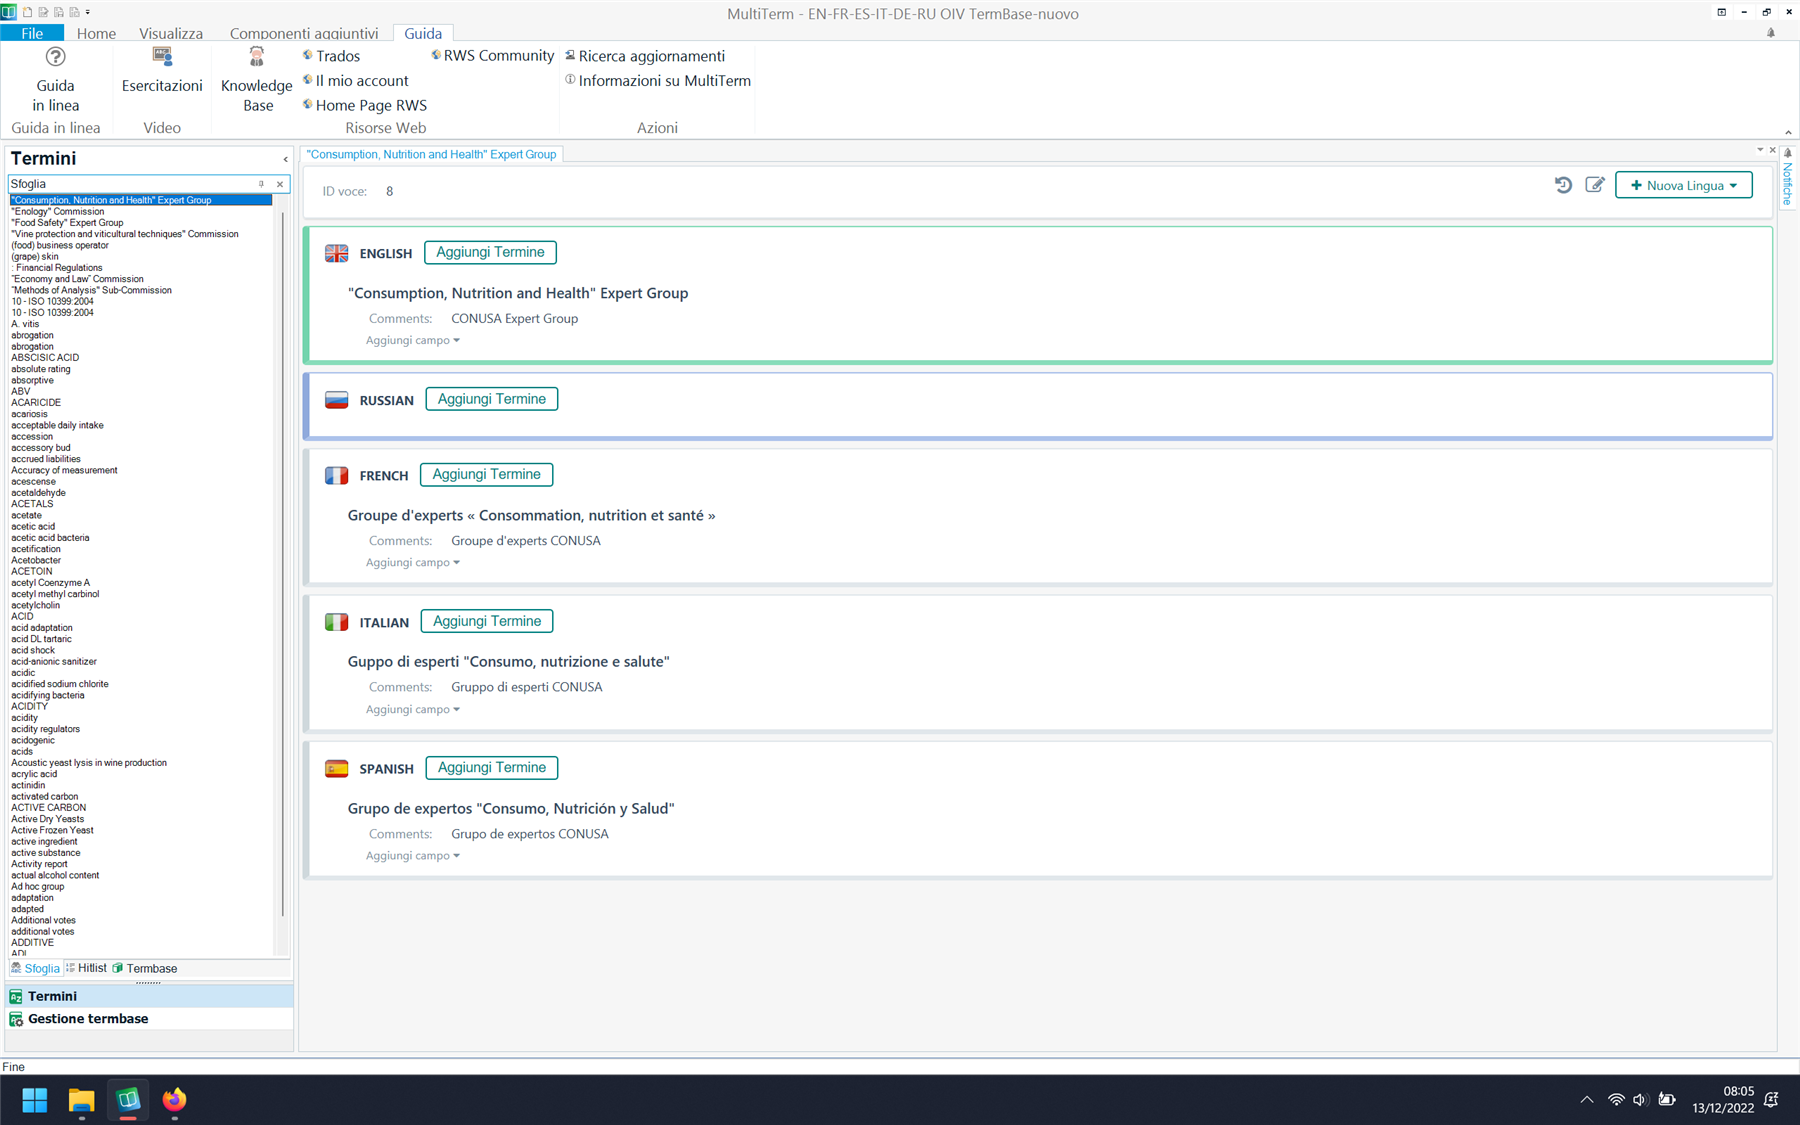Open Il mio account link
Image resolution: width=1800 pixels, height=1125 pixels.
[355, 81]
